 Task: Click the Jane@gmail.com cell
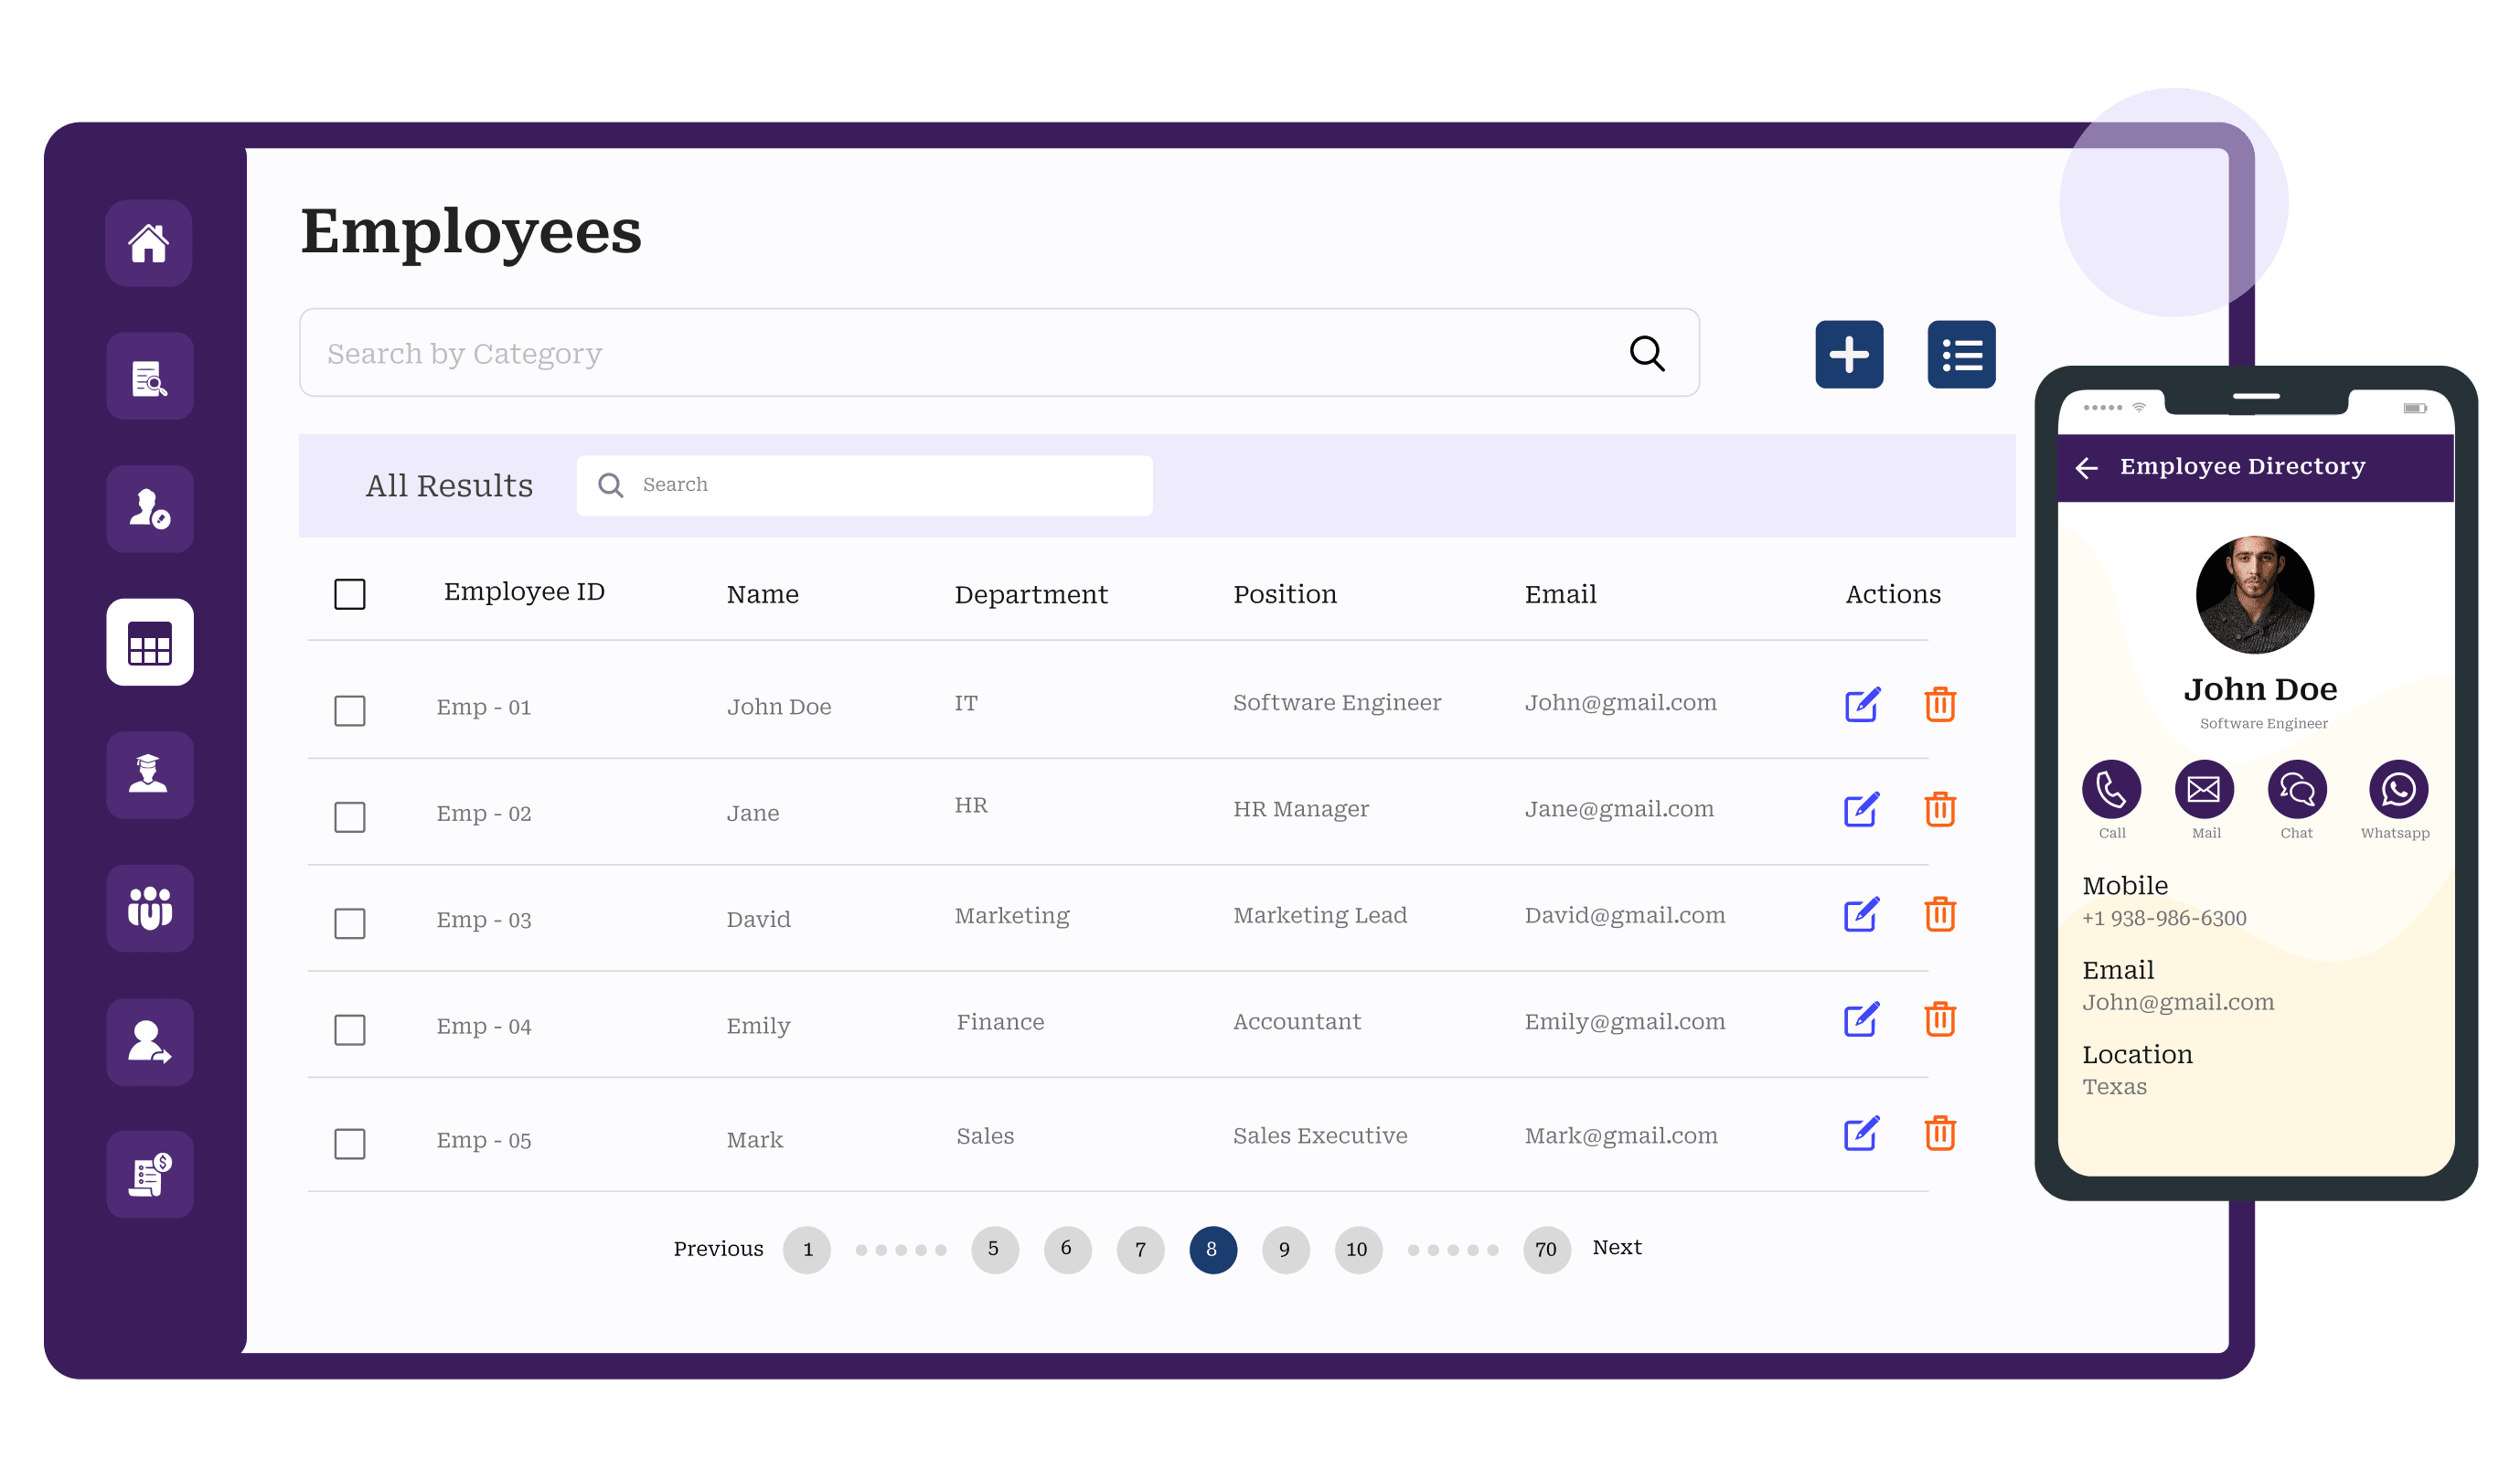1618,809
